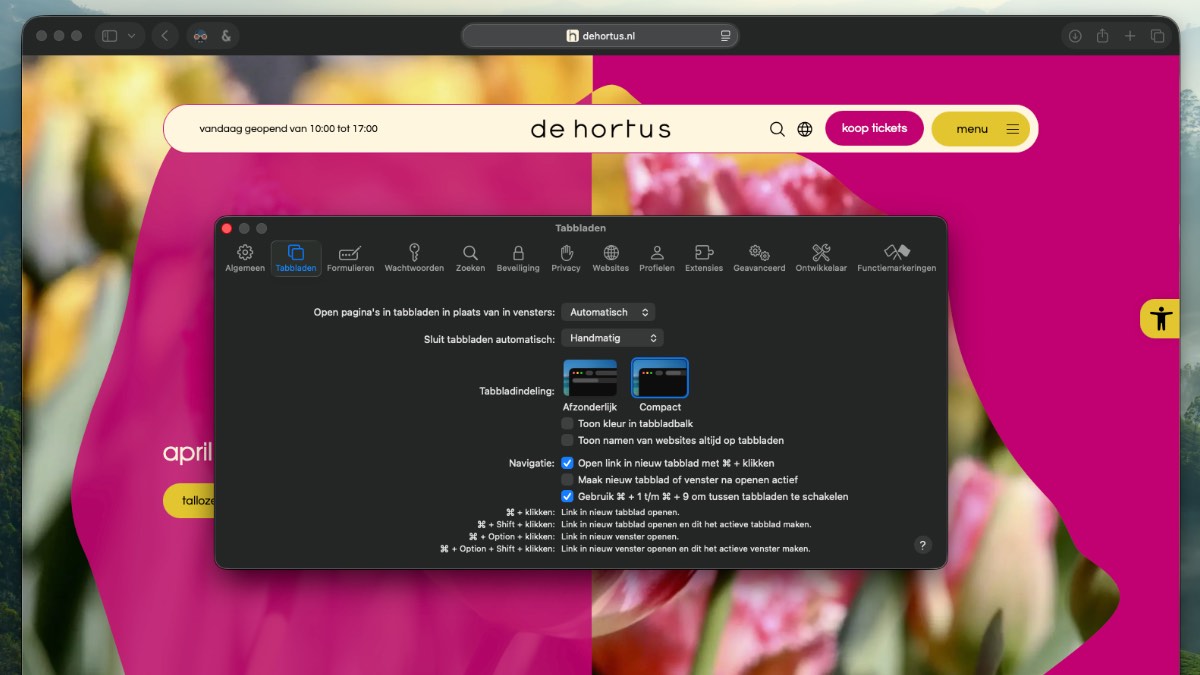Click the "koop tickets" button

pos(874,128)
